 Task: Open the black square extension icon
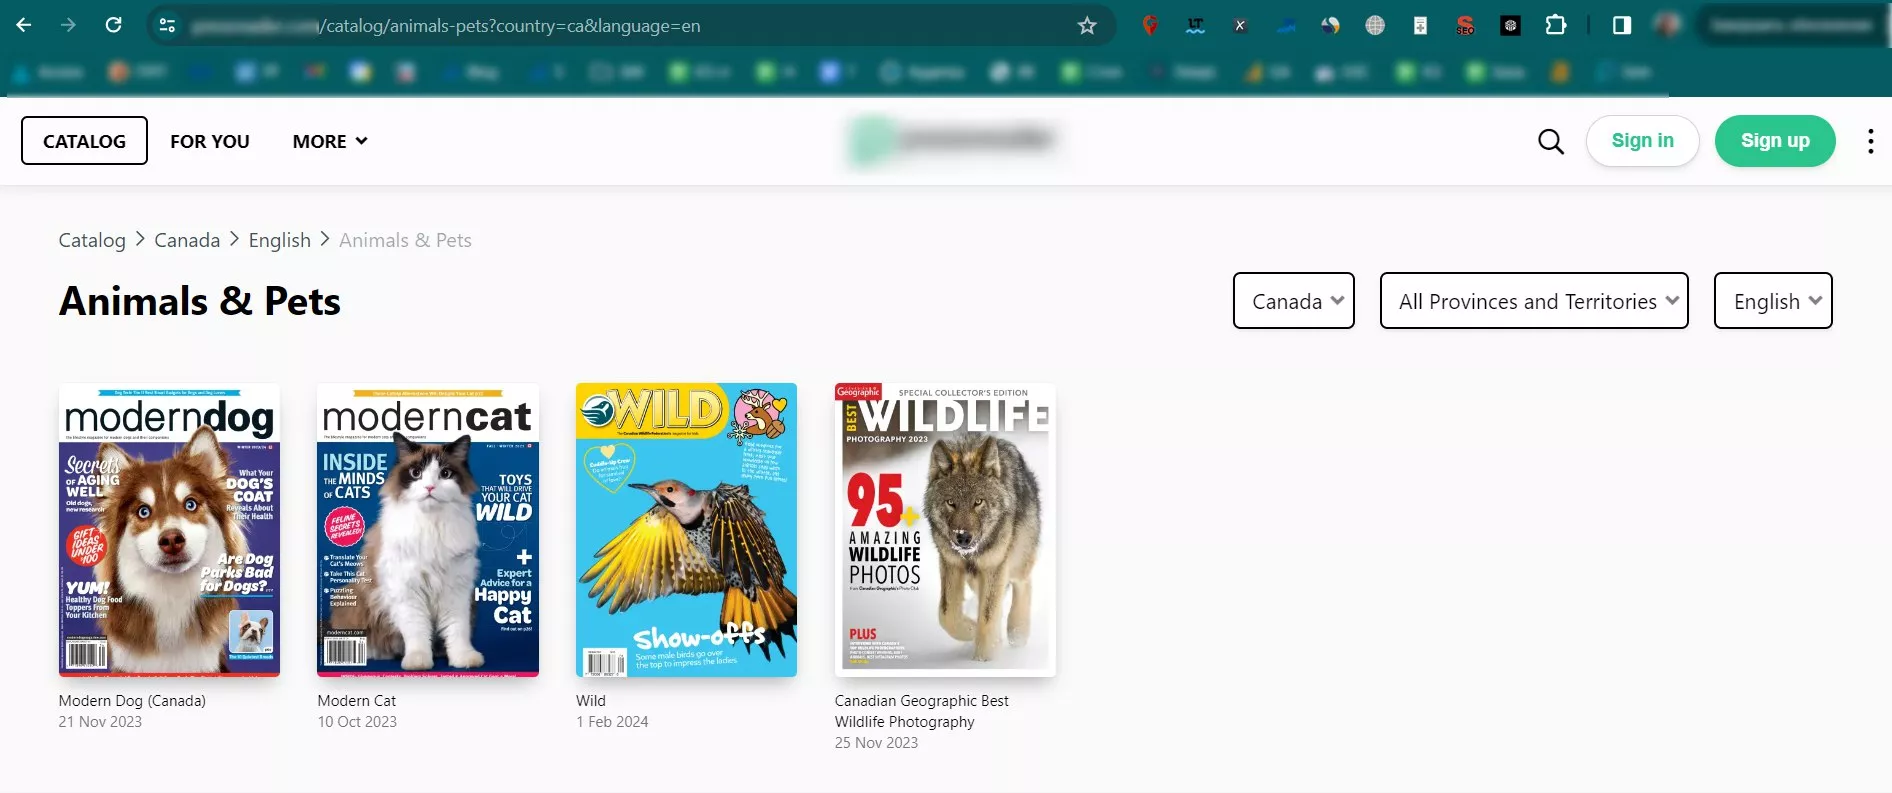(1510, 26)
